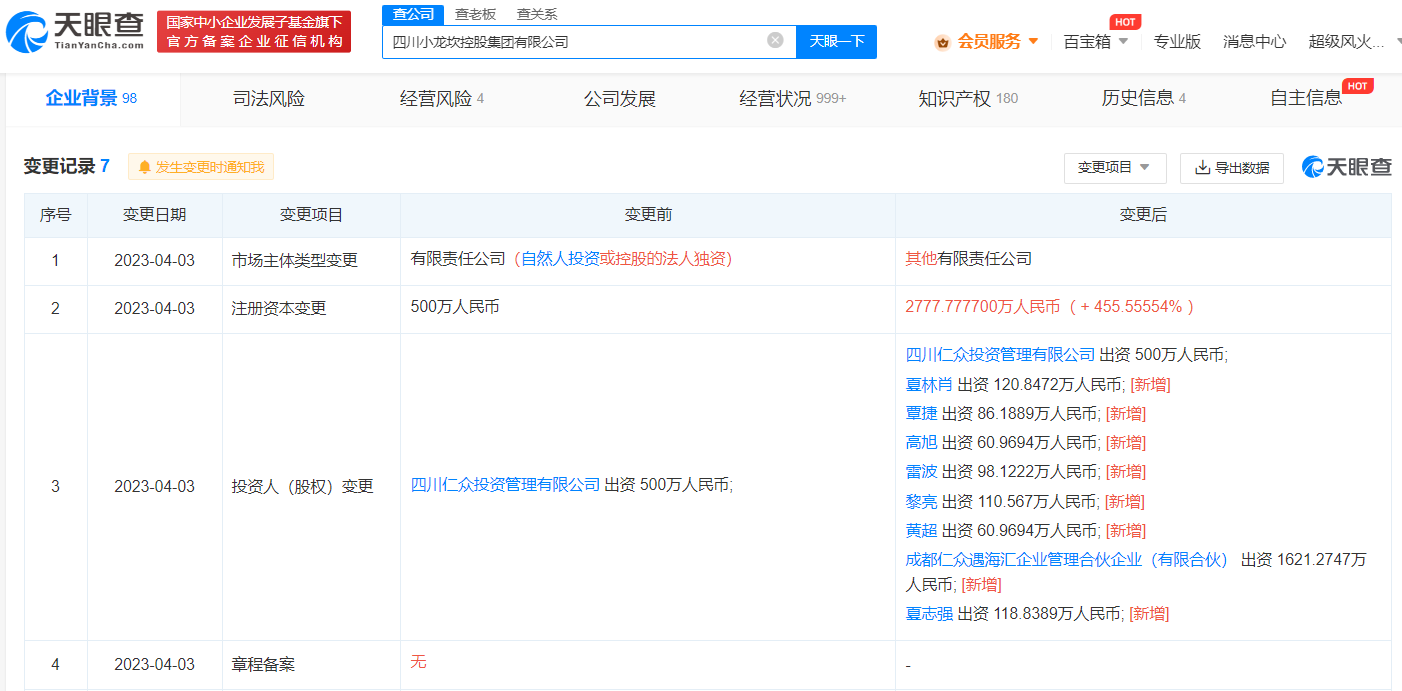Open the 超级风火 user account menu
Screen dimensions: 1402x691
point(1347,41)
